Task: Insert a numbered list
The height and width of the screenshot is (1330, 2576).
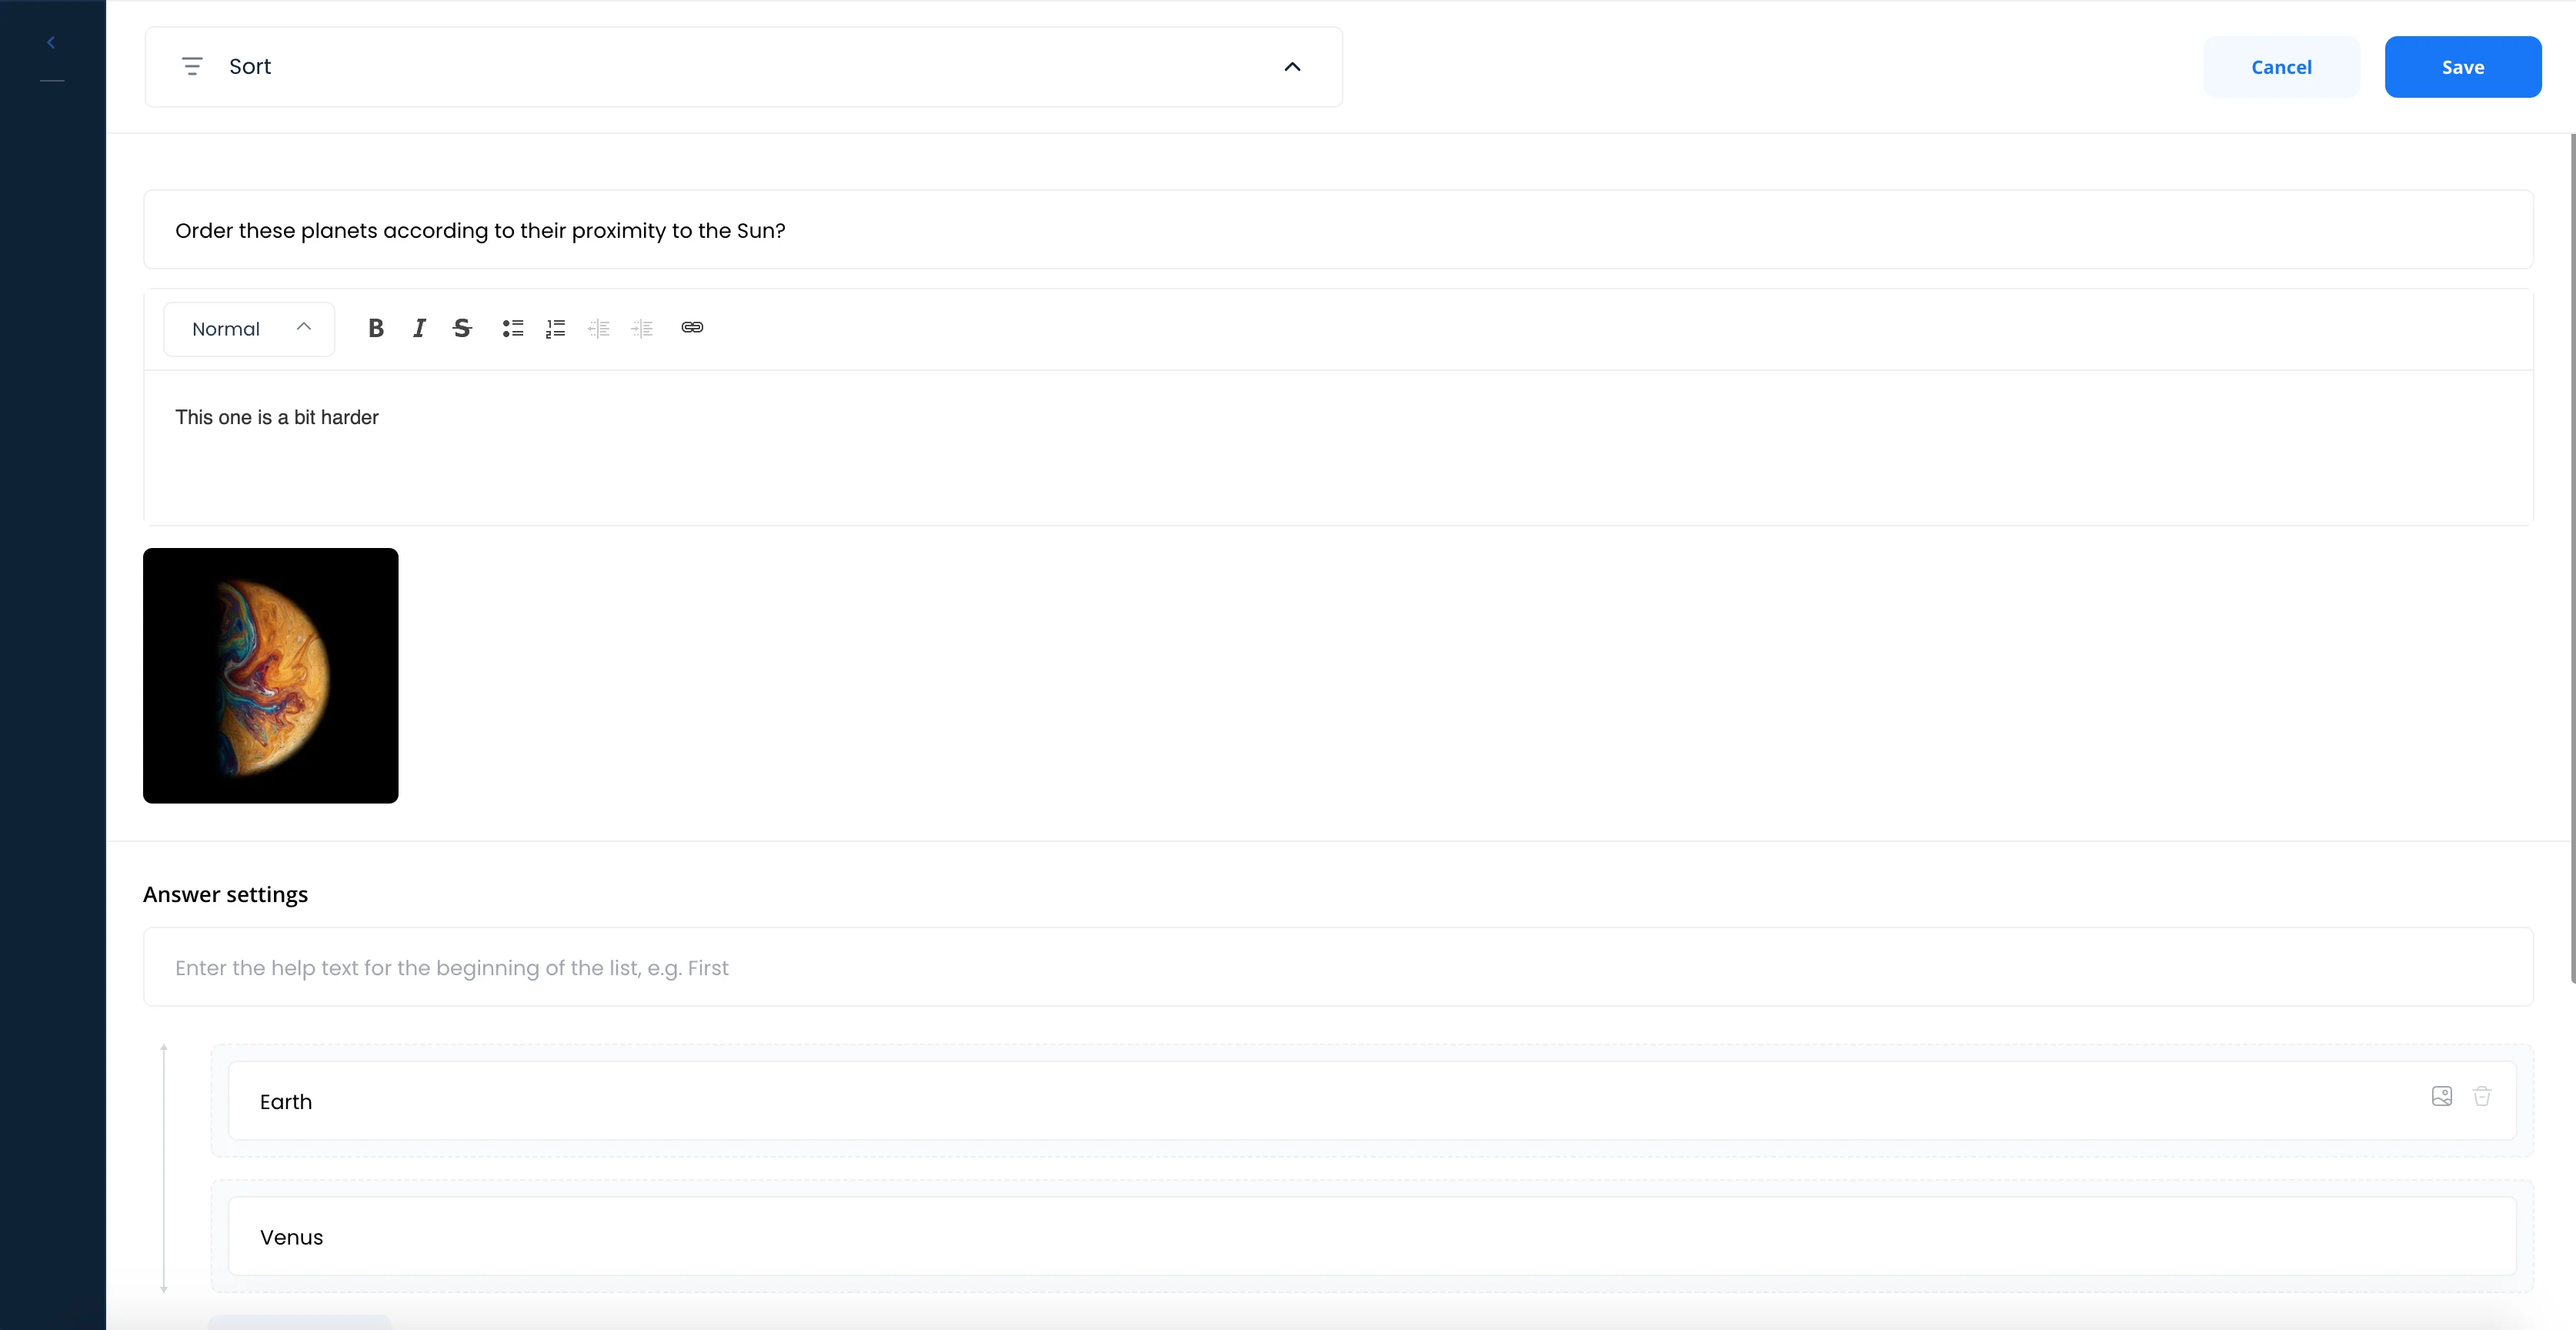Action: tap(556, 328)
